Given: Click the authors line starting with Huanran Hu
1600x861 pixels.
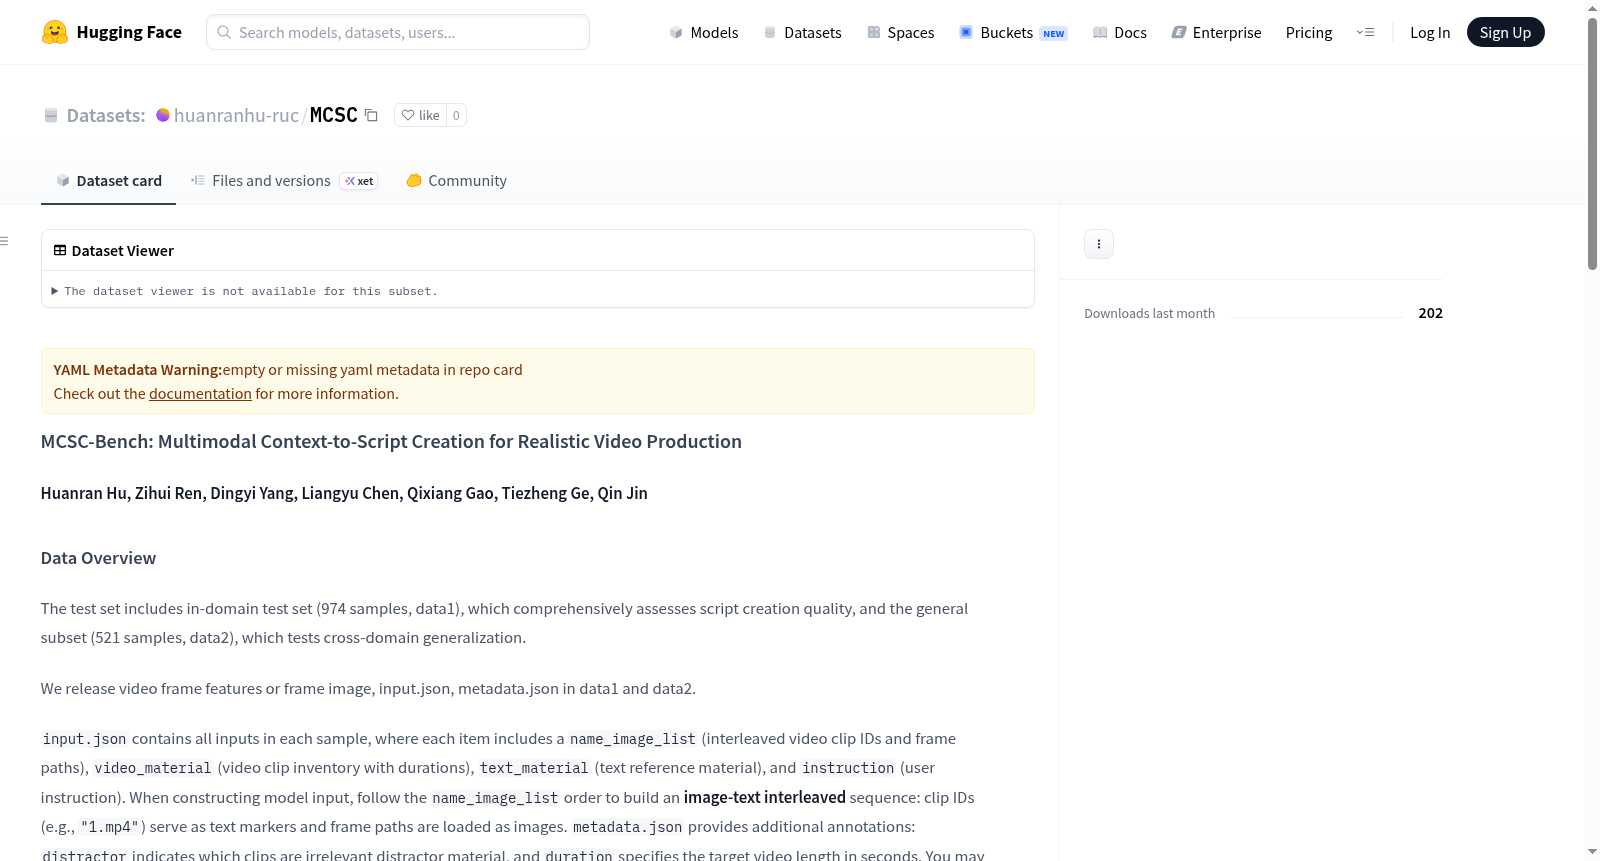Looking at the screenshot, I should coord(344,493).
